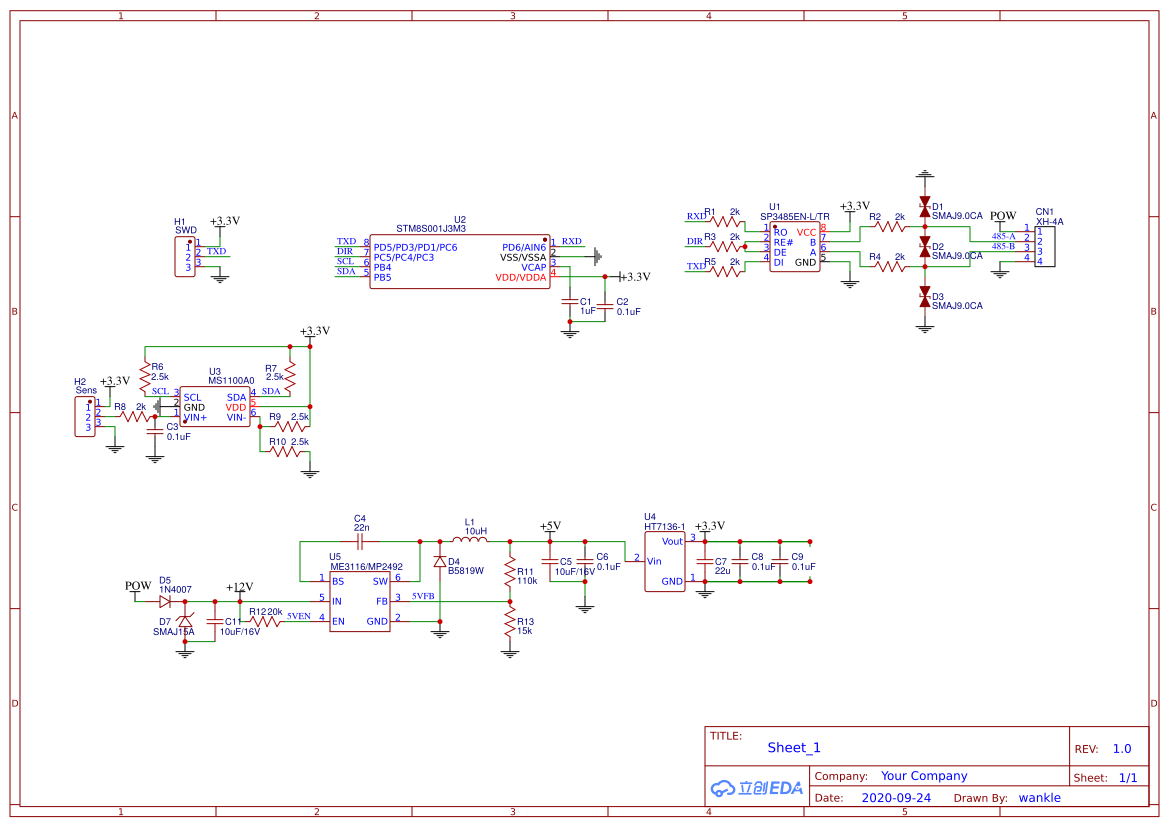Click the ground symbol below R13
Image resolution: width=1169 pixels, height=827 pixels.
pos(510,653)
